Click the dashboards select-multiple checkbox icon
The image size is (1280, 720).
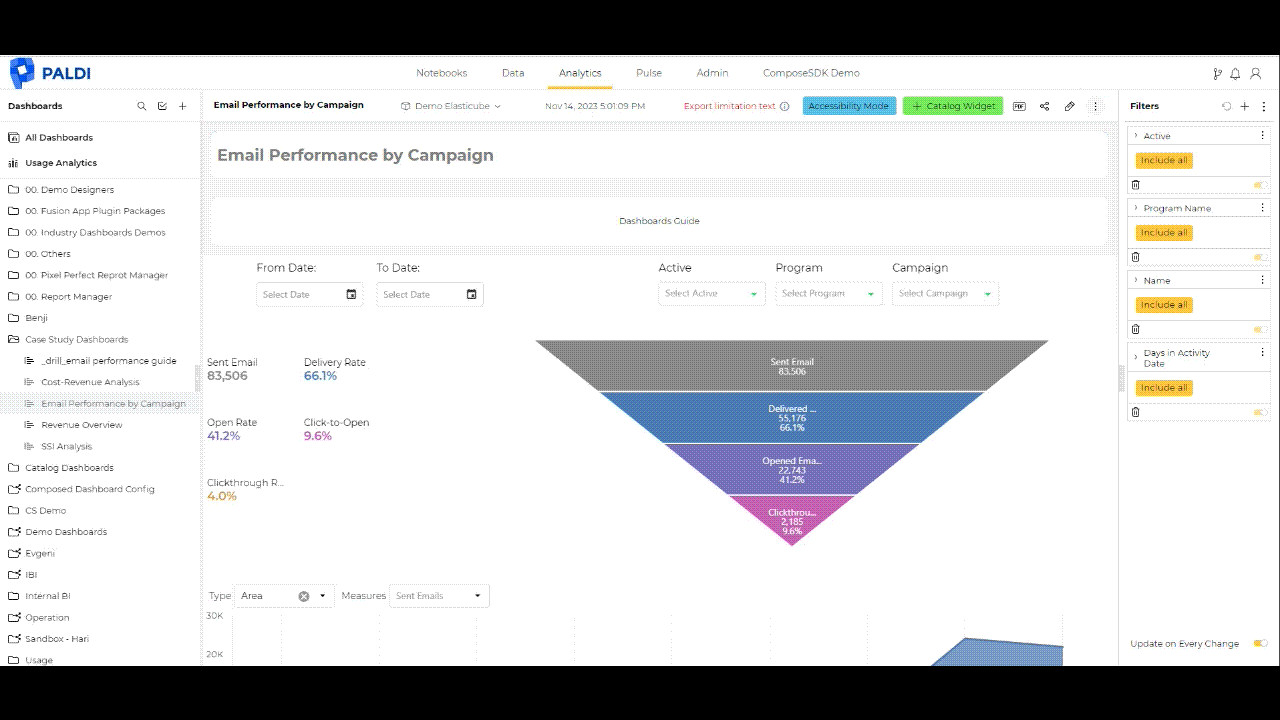point(162,106)
